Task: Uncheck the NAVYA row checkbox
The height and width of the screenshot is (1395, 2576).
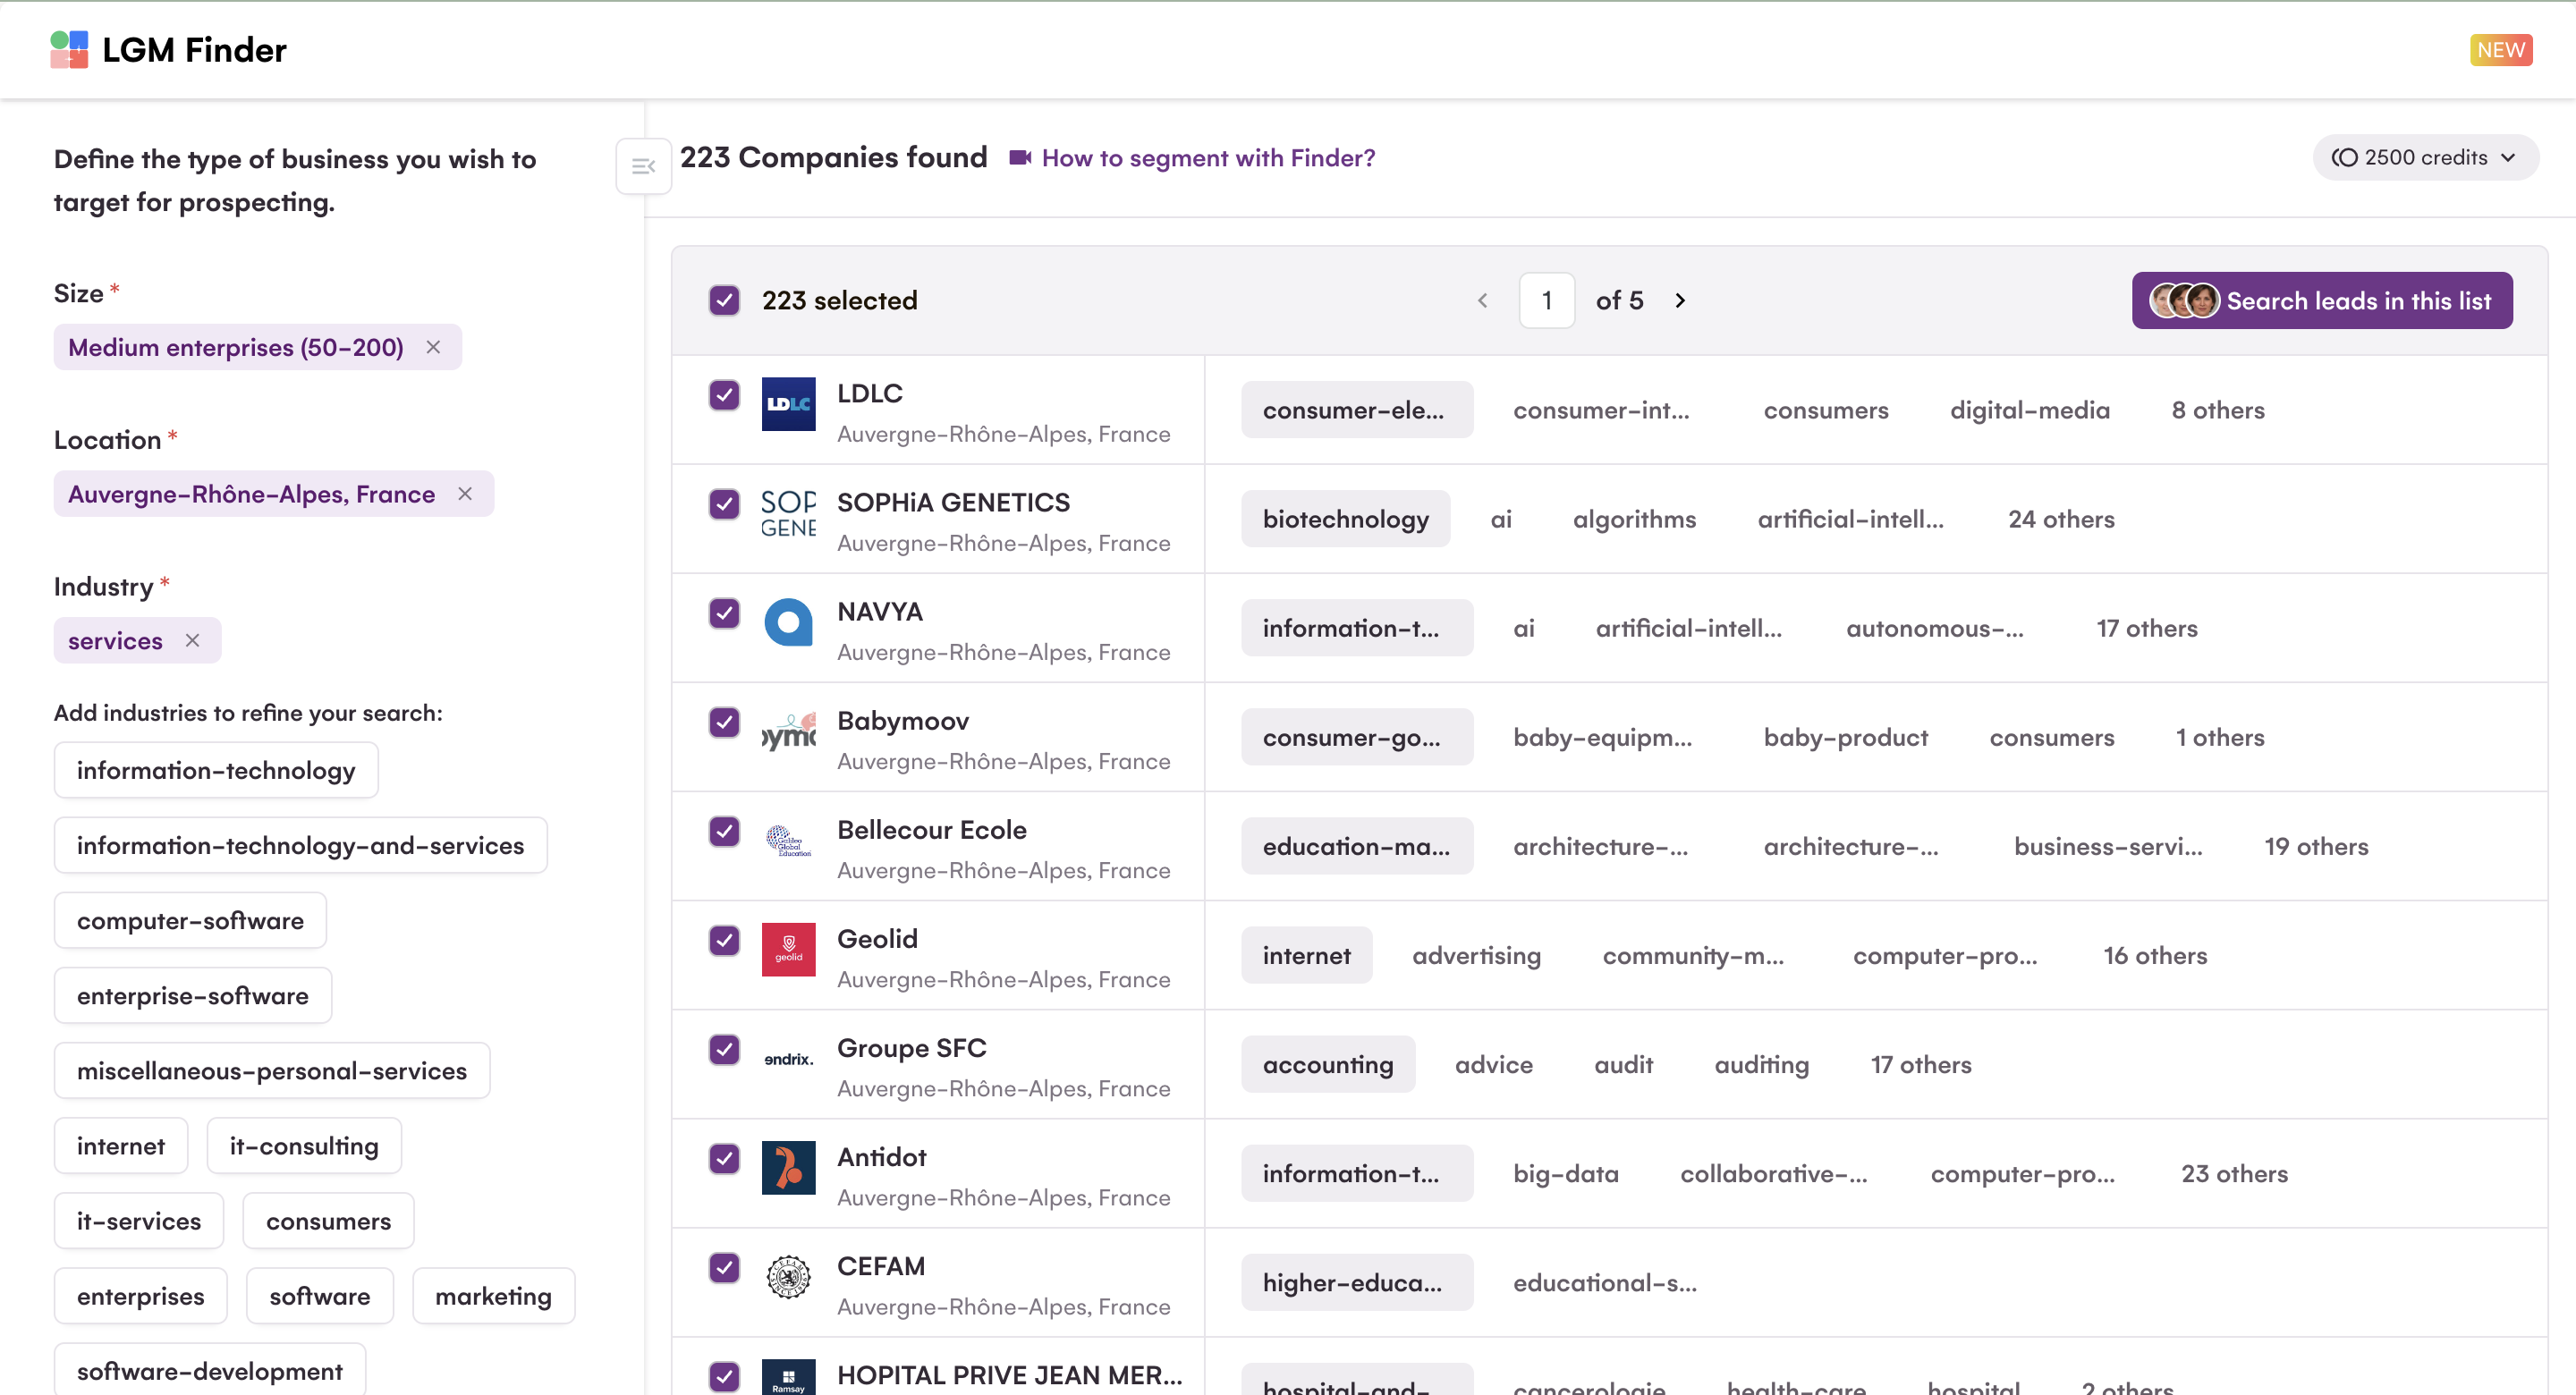Action: 724,613
